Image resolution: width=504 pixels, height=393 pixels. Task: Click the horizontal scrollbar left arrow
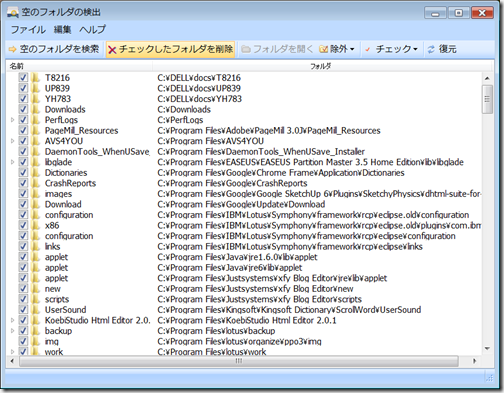tap(12, 361)
